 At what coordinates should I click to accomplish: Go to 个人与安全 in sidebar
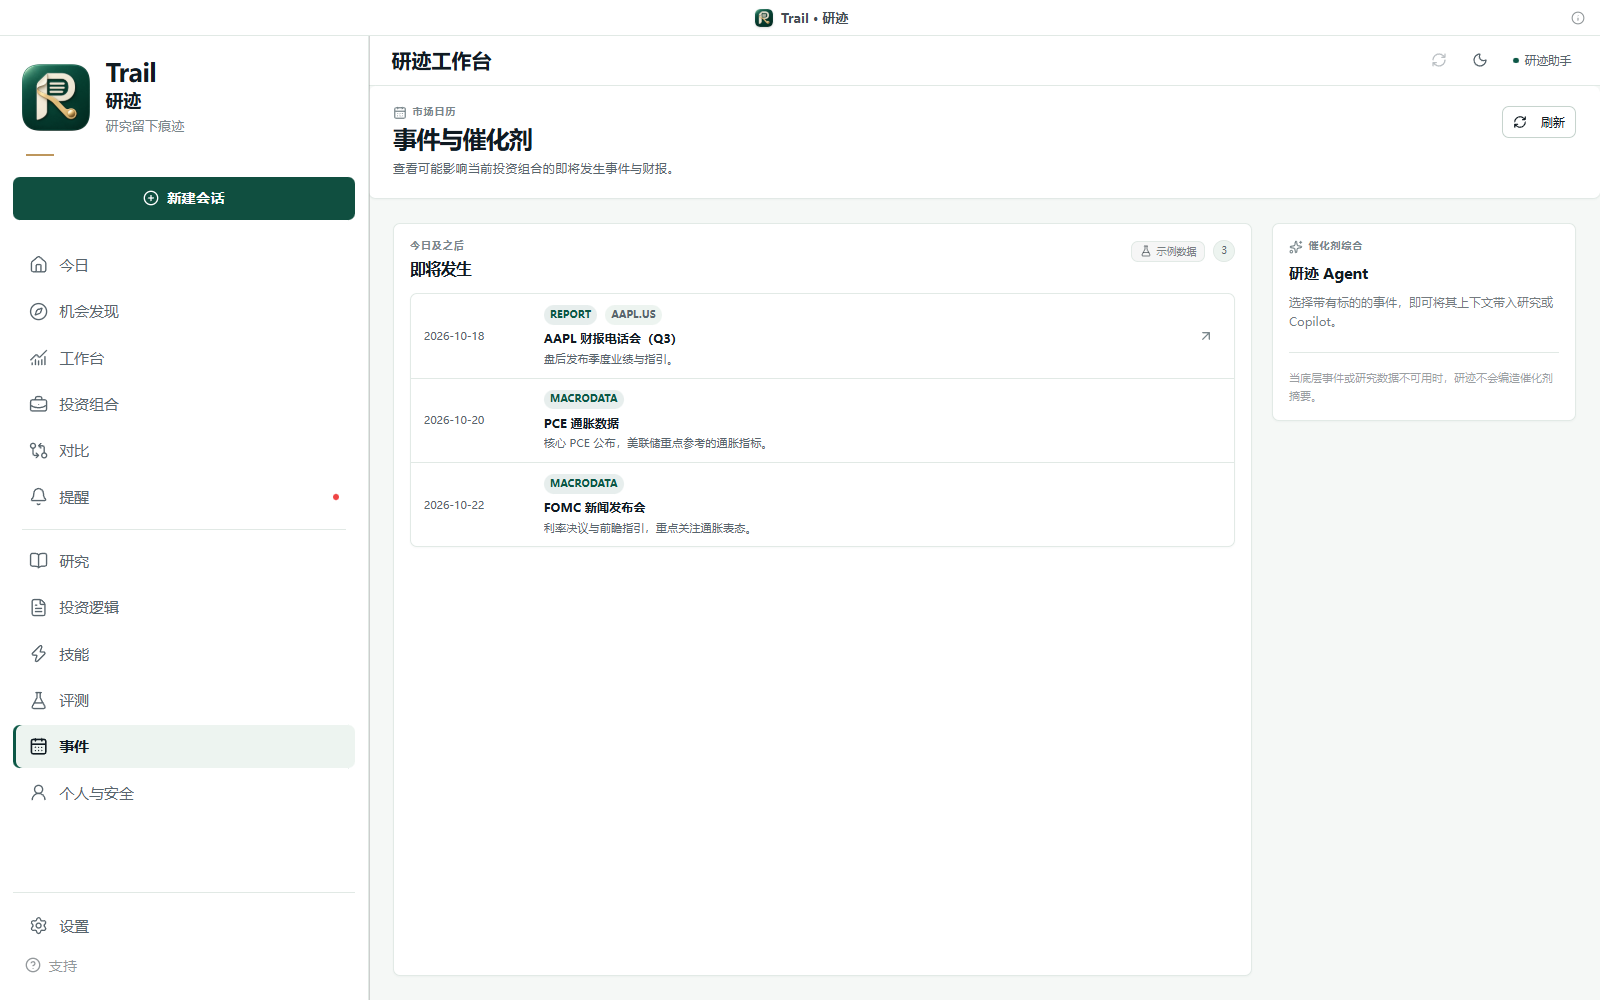[x=184, y=793]
